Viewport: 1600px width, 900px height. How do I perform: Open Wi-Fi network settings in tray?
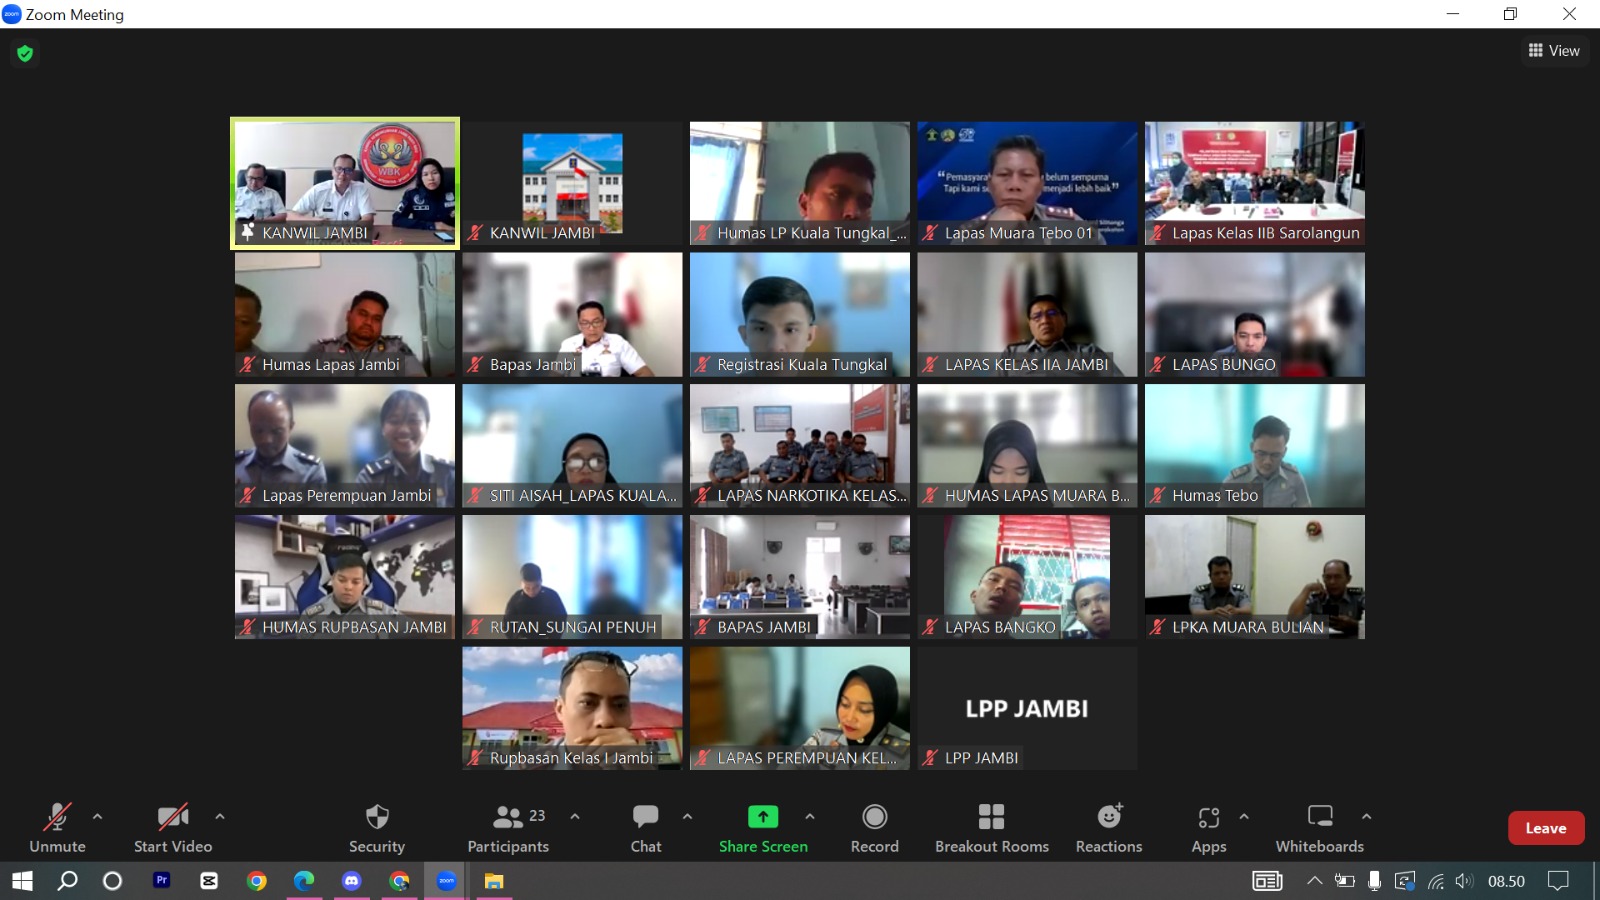(1436, 881)
